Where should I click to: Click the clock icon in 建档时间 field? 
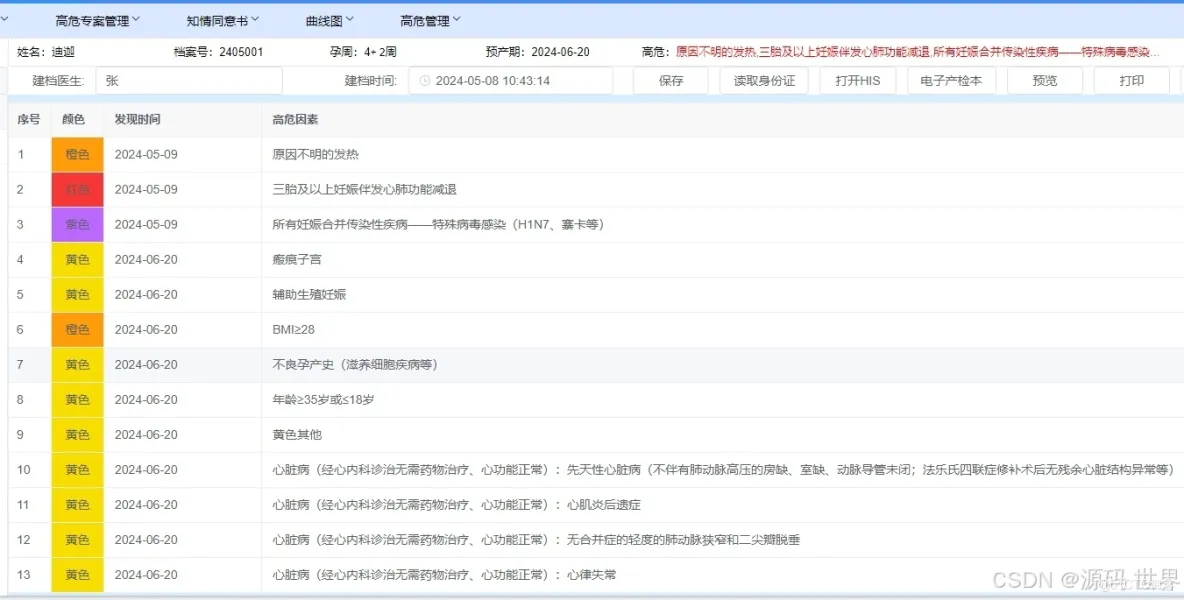pos(424,81)
